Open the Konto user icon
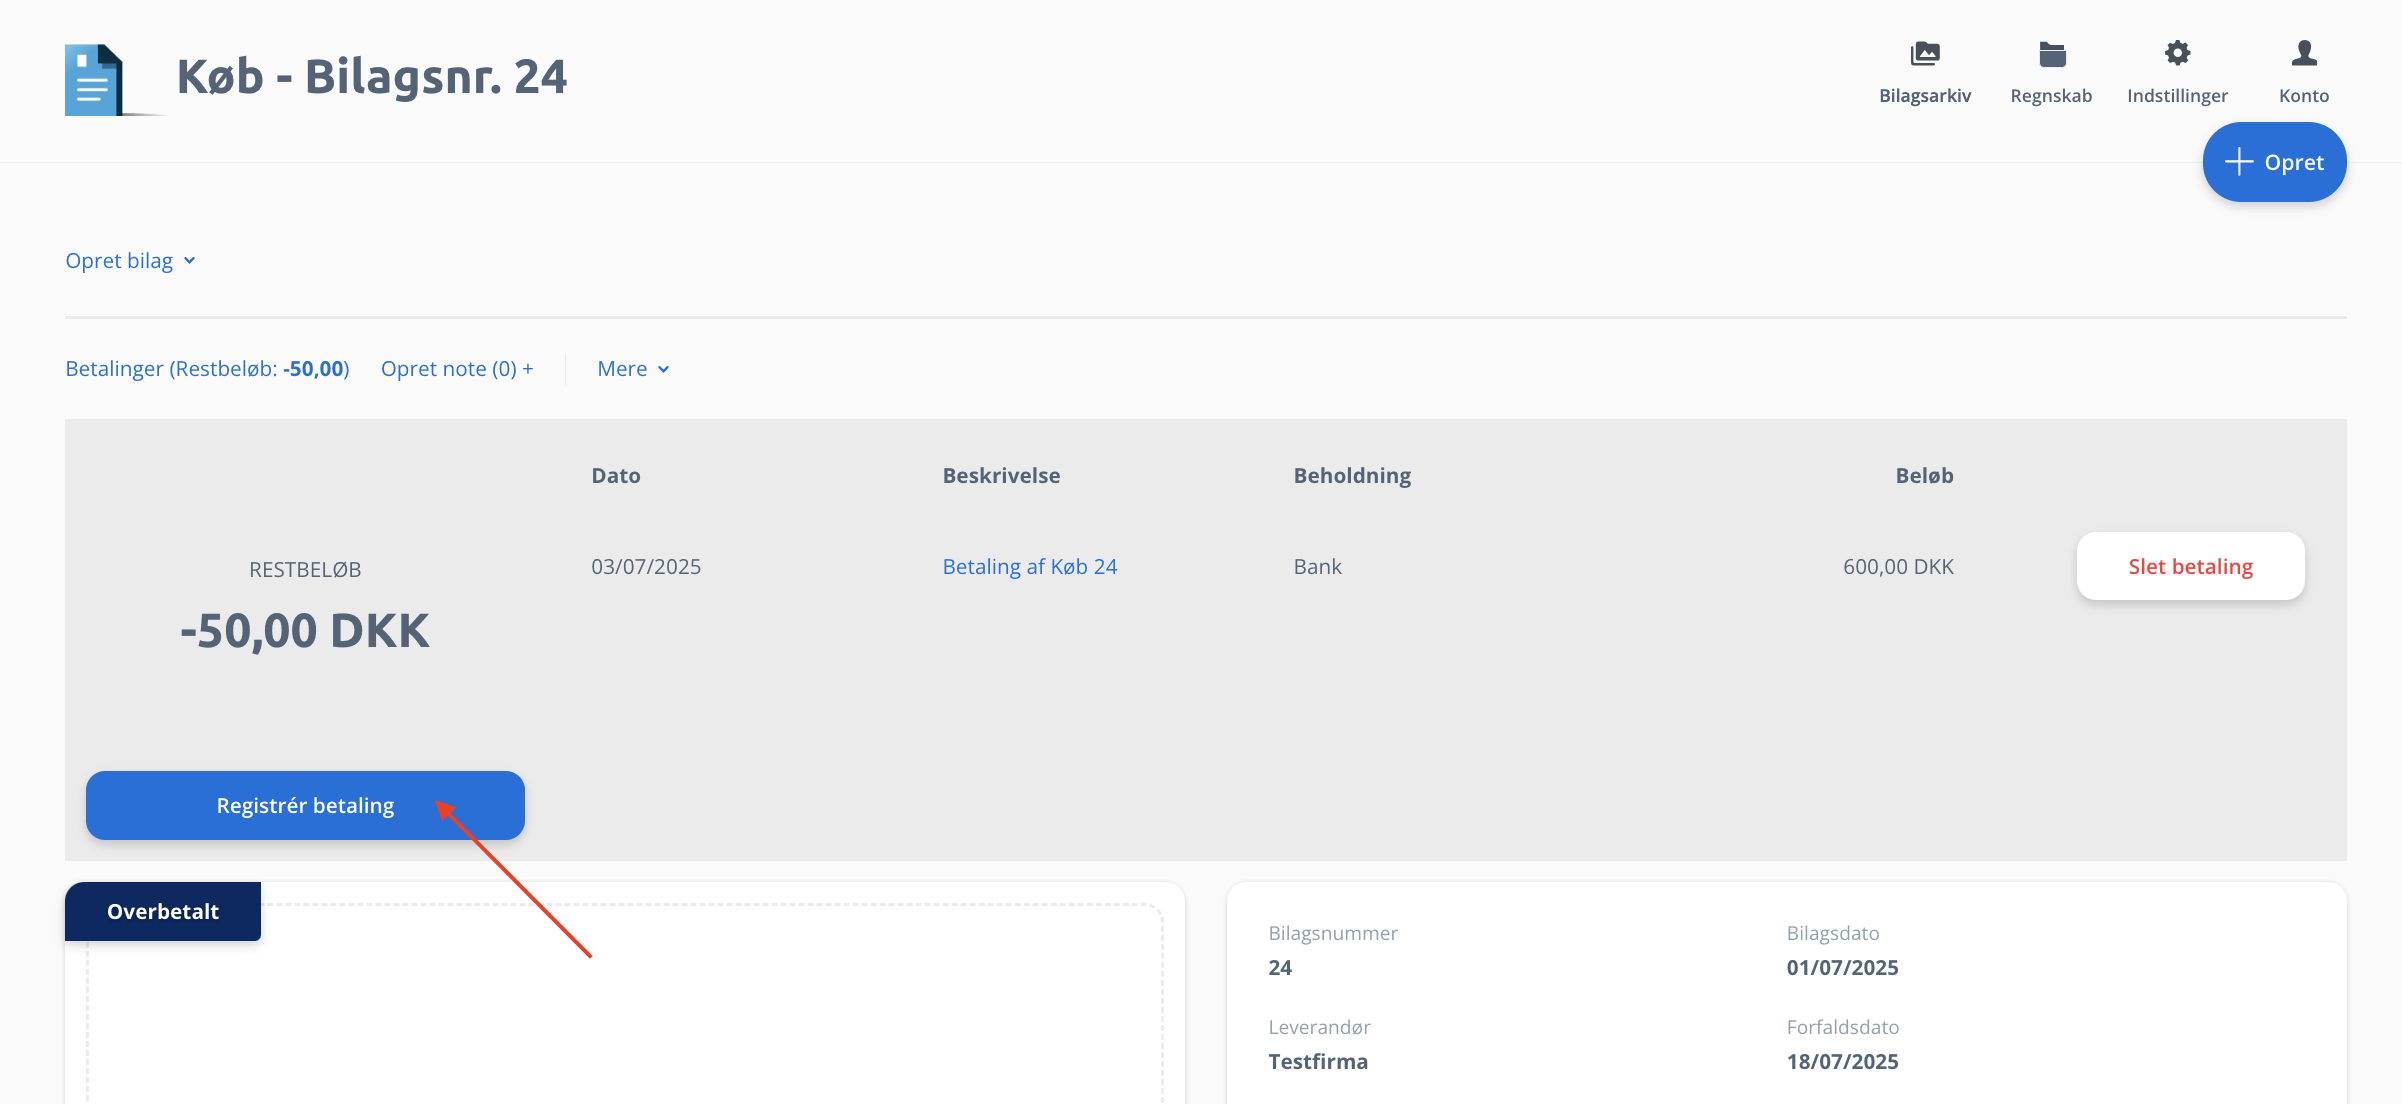Image resolution: width=2402 pixels, height=1104 pixels. coord(2304,53)
